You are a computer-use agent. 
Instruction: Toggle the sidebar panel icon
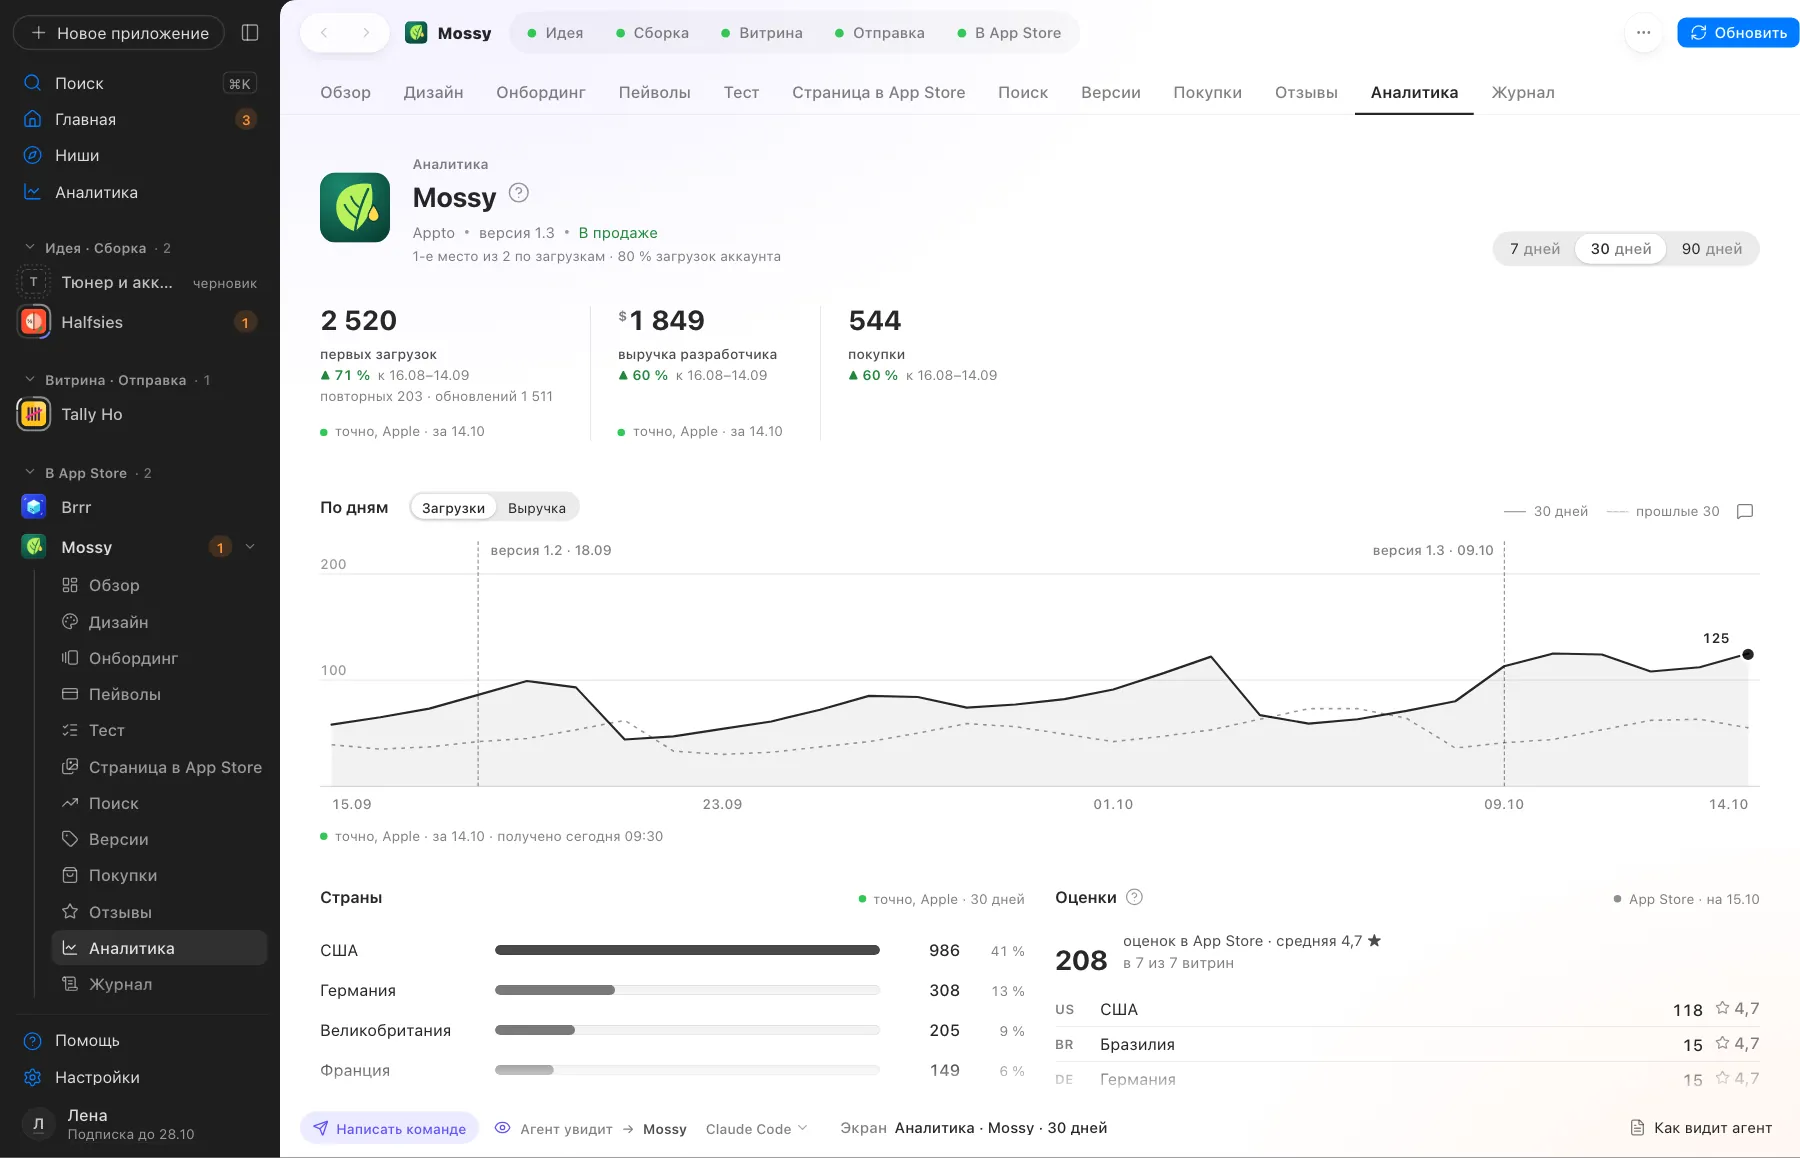click(x=250, y=33)
